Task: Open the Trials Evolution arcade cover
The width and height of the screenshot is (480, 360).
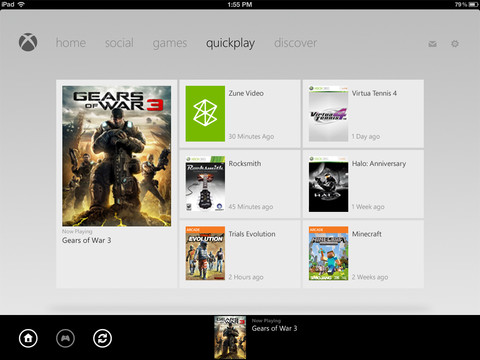Action: click(205, 254)
